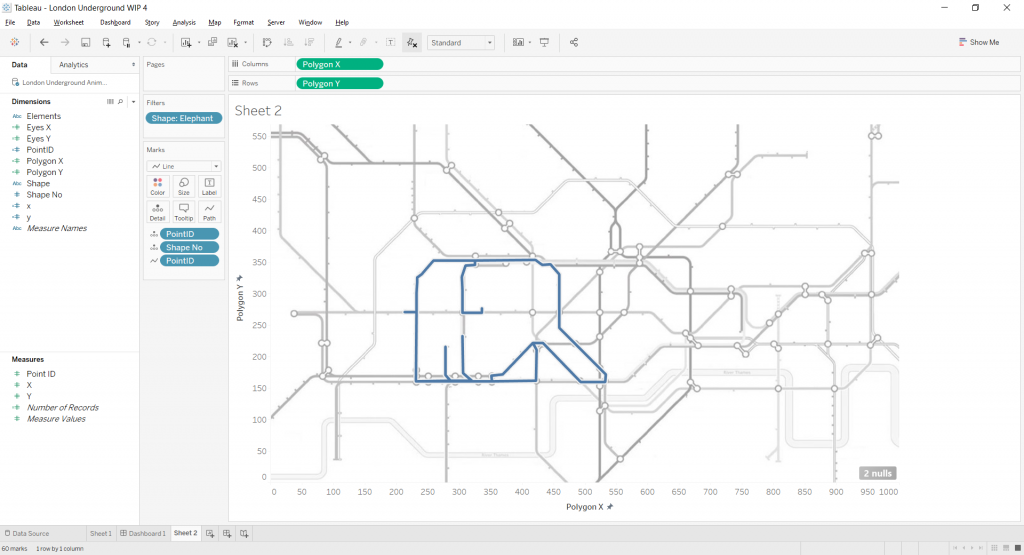Click the Polygon X pill on Columns
1024x555 pixels.
point(340,64)
